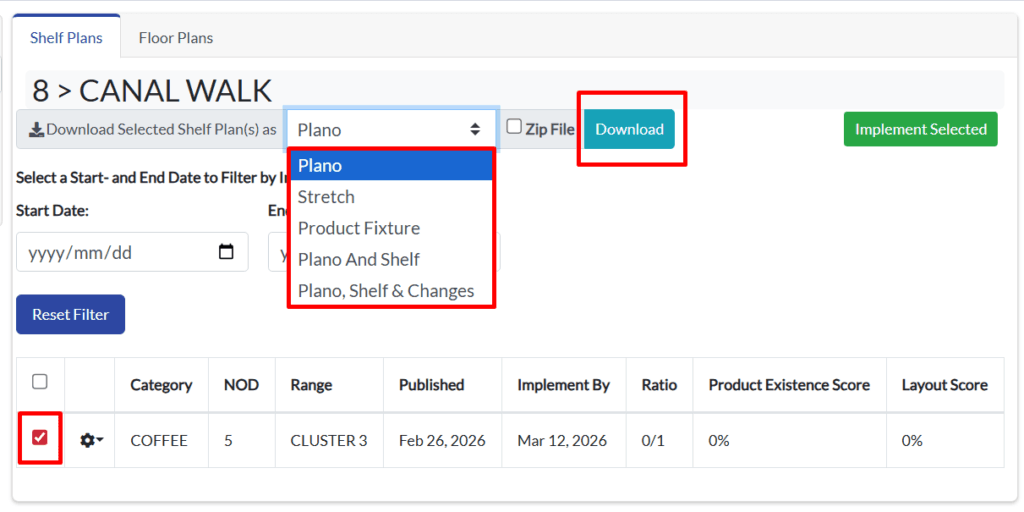Screen dimensions: 1024x512
Task: Open the Plano format dropdown
Action: coord(391,129)
